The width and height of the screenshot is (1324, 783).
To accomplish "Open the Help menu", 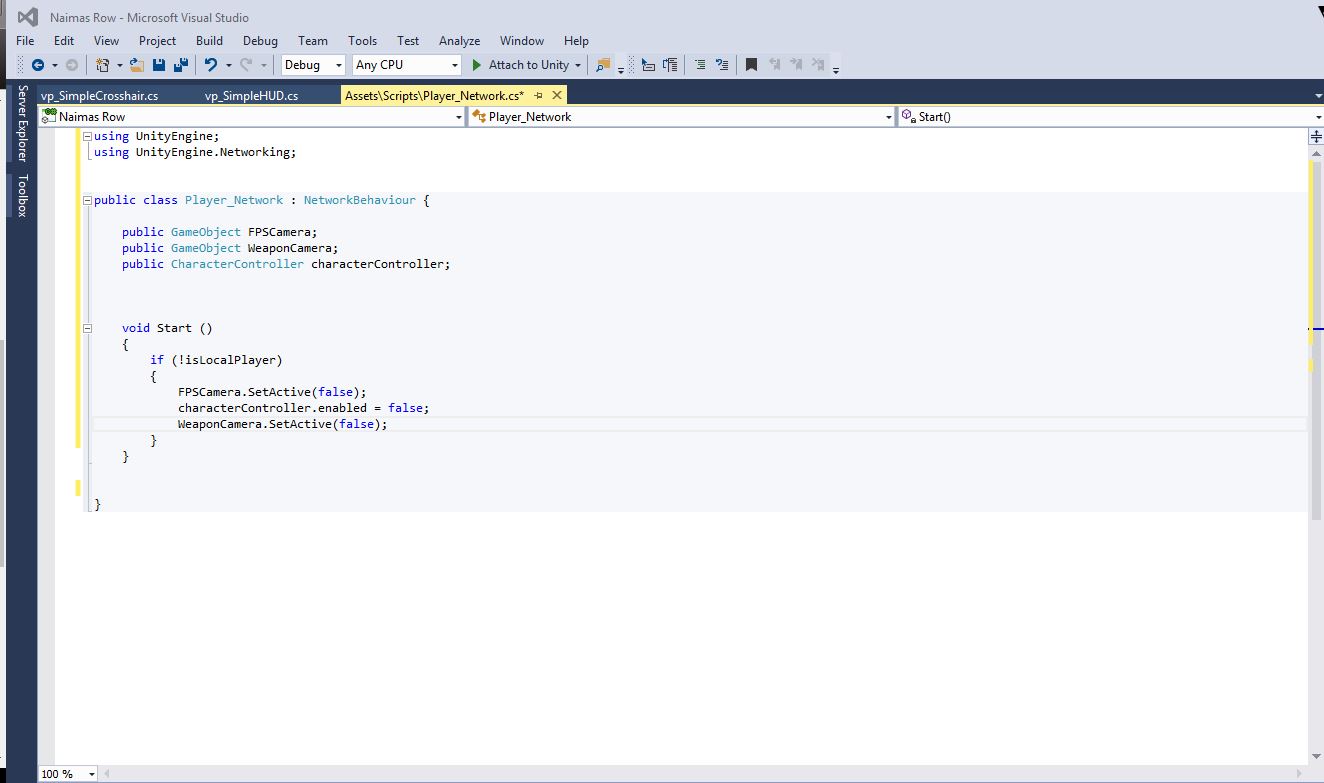I will point(576,41).
